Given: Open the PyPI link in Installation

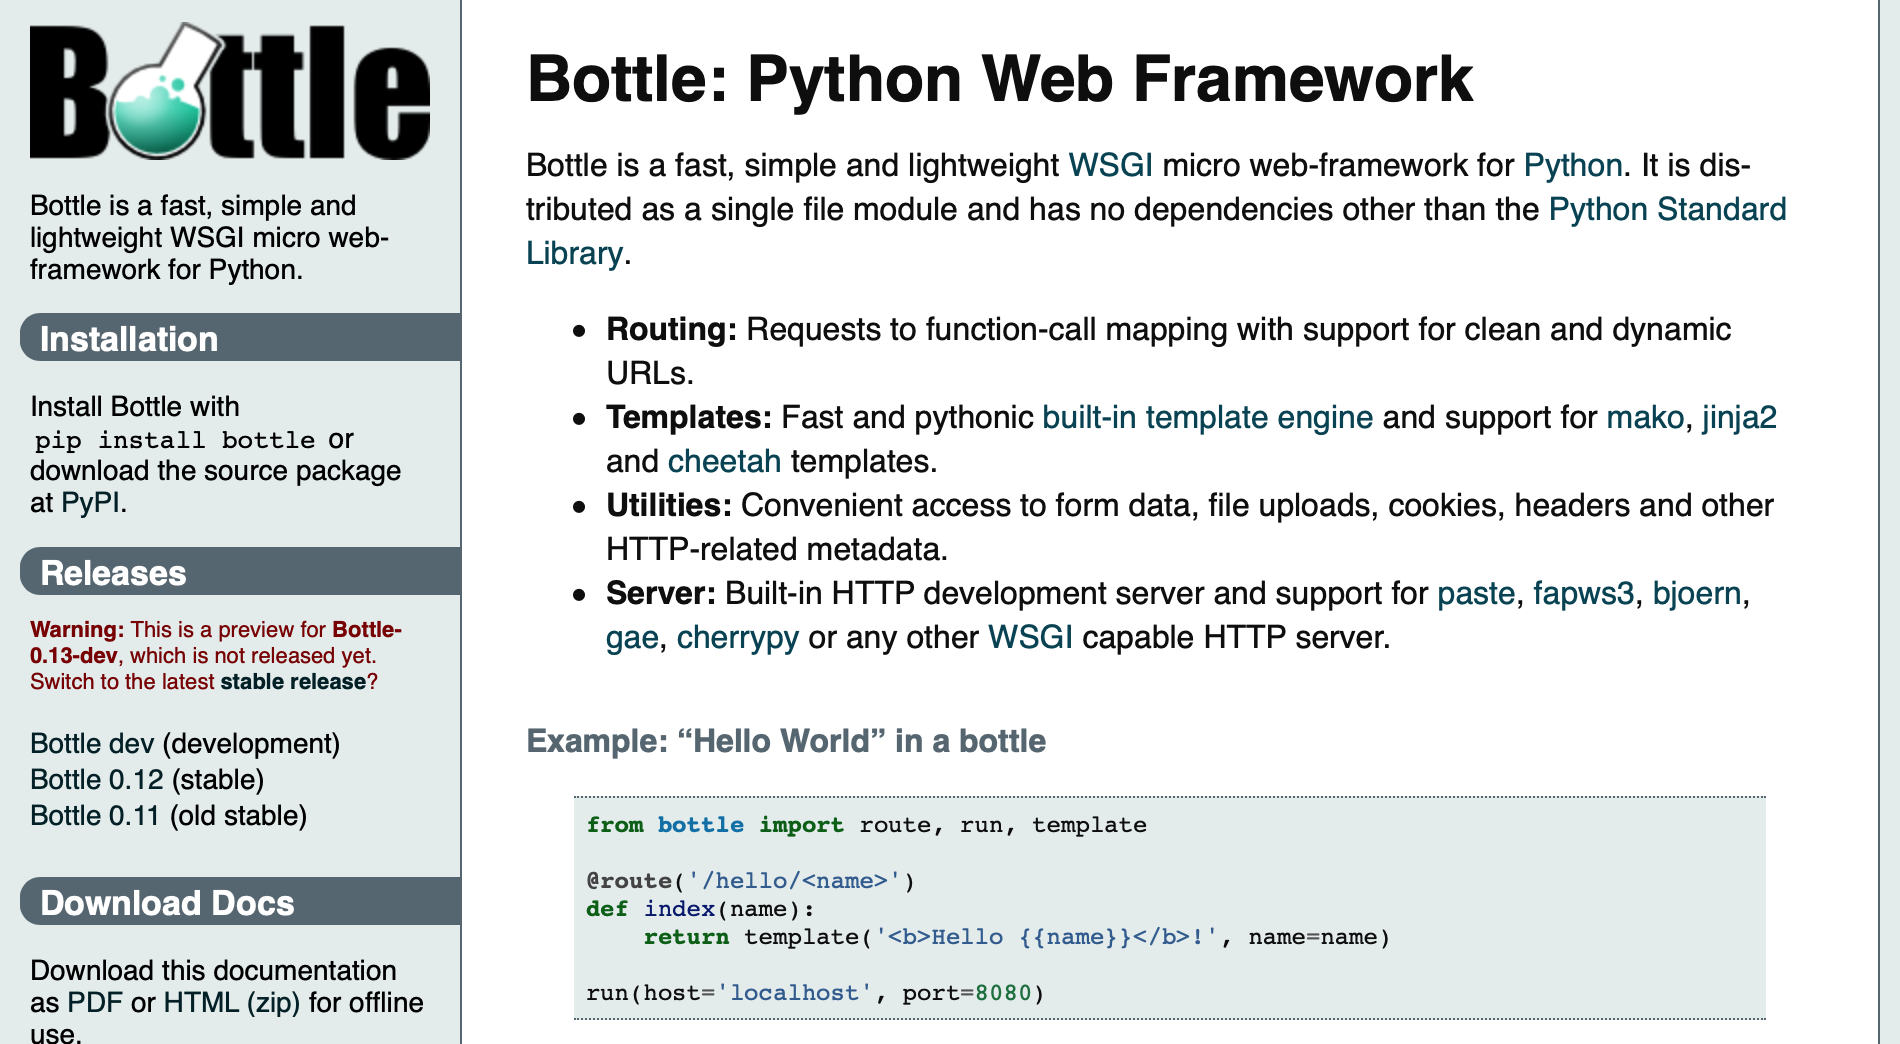Looking at the screenshot, I should coord(91,502).
